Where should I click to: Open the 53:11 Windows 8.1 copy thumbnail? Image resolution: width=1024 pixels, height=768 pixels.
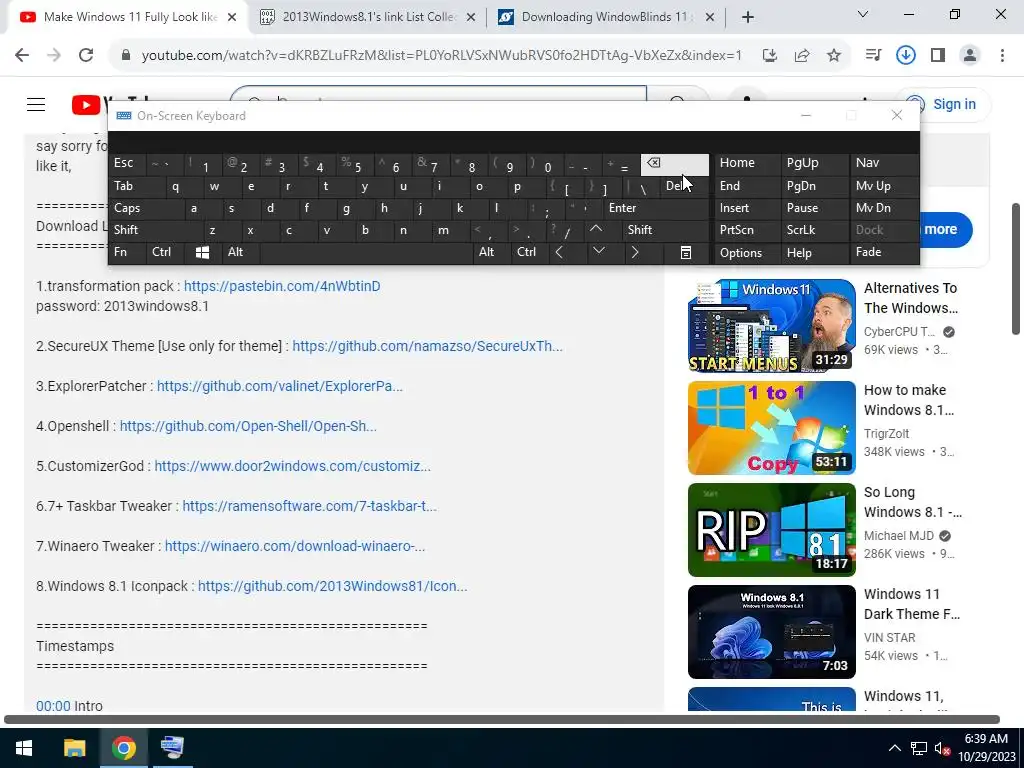772,428
